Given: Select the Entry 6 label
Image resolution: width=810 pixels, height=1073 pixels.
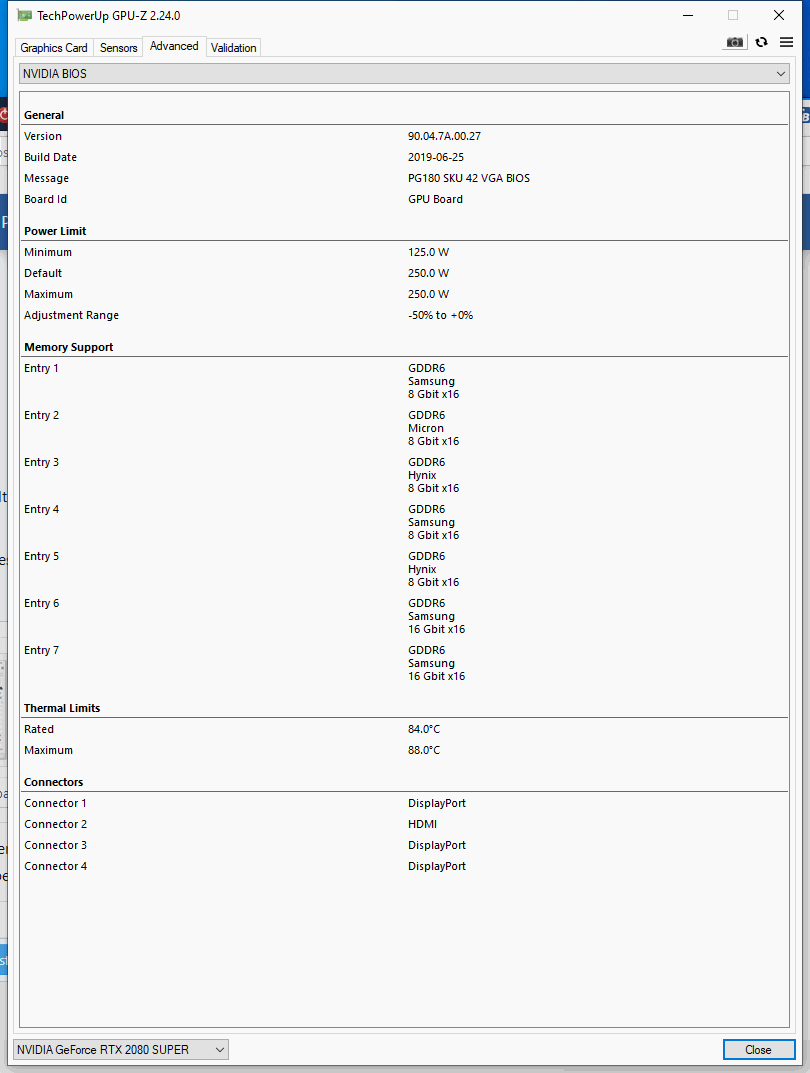Looking at the screenshot, I should pyautogui.click(x=41, y=603).
